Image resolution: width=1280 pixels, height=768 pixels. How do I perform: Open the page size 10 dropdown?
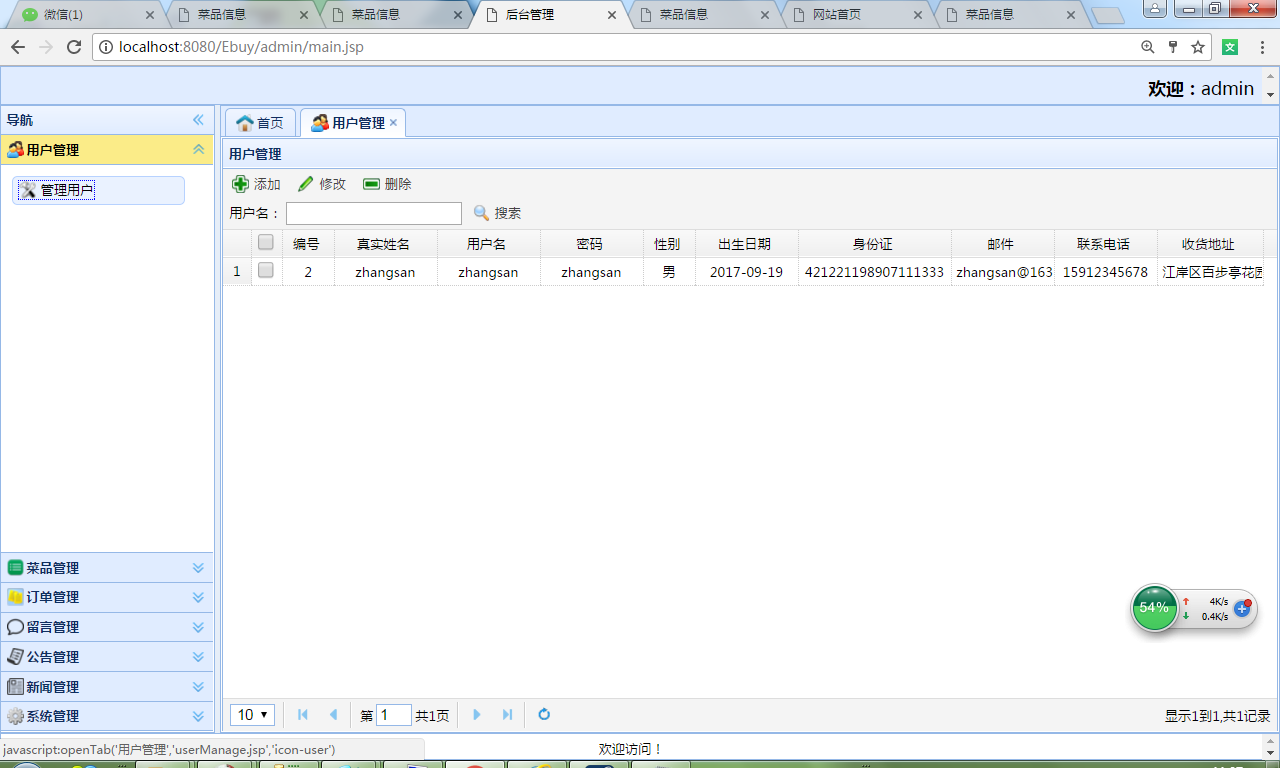pos(253,715)
